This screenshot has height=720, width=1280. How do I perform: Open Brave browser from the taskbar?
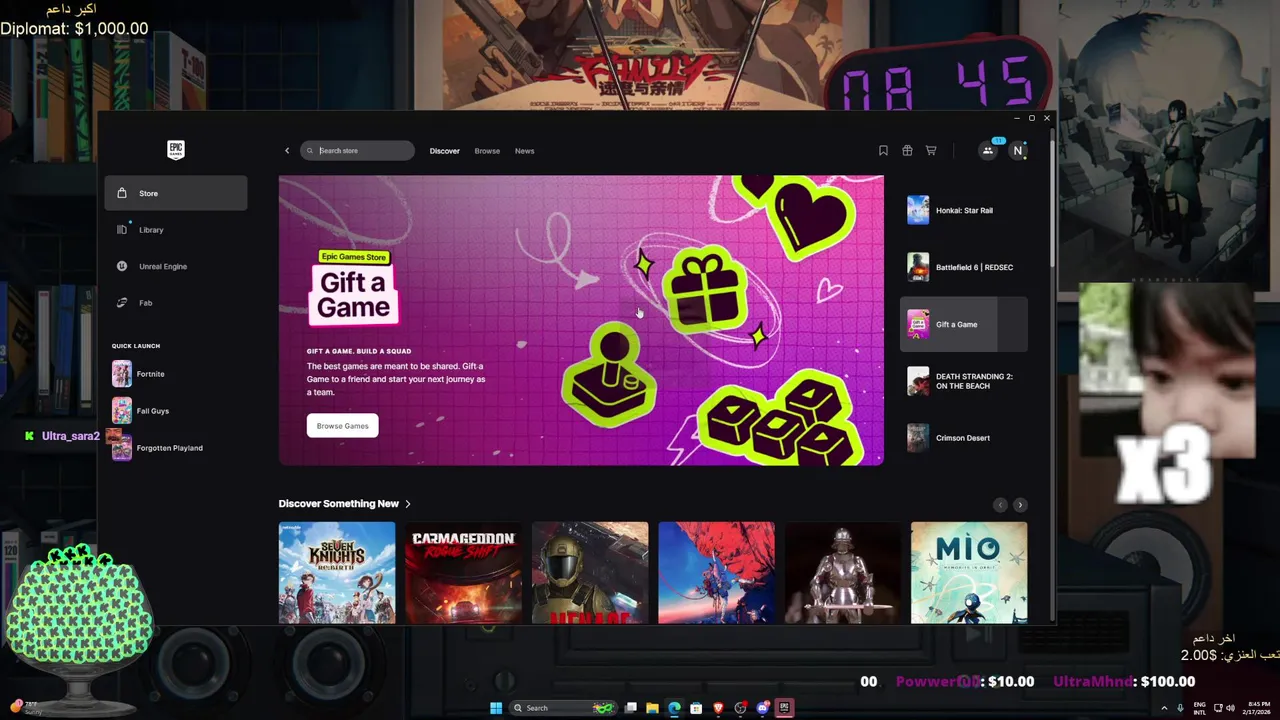(x=718, y=708)
